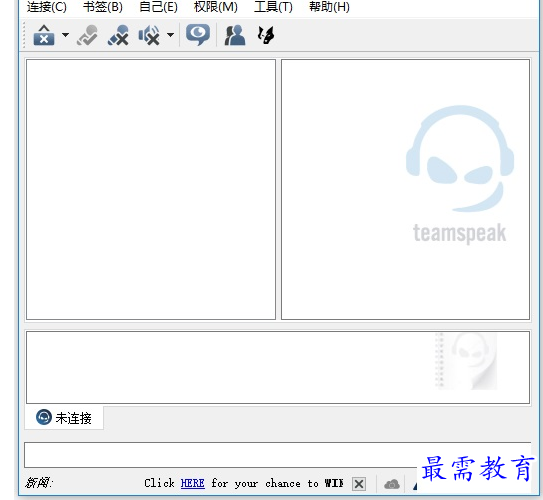Expand the Away status dropdown arrow

point(65,35)
